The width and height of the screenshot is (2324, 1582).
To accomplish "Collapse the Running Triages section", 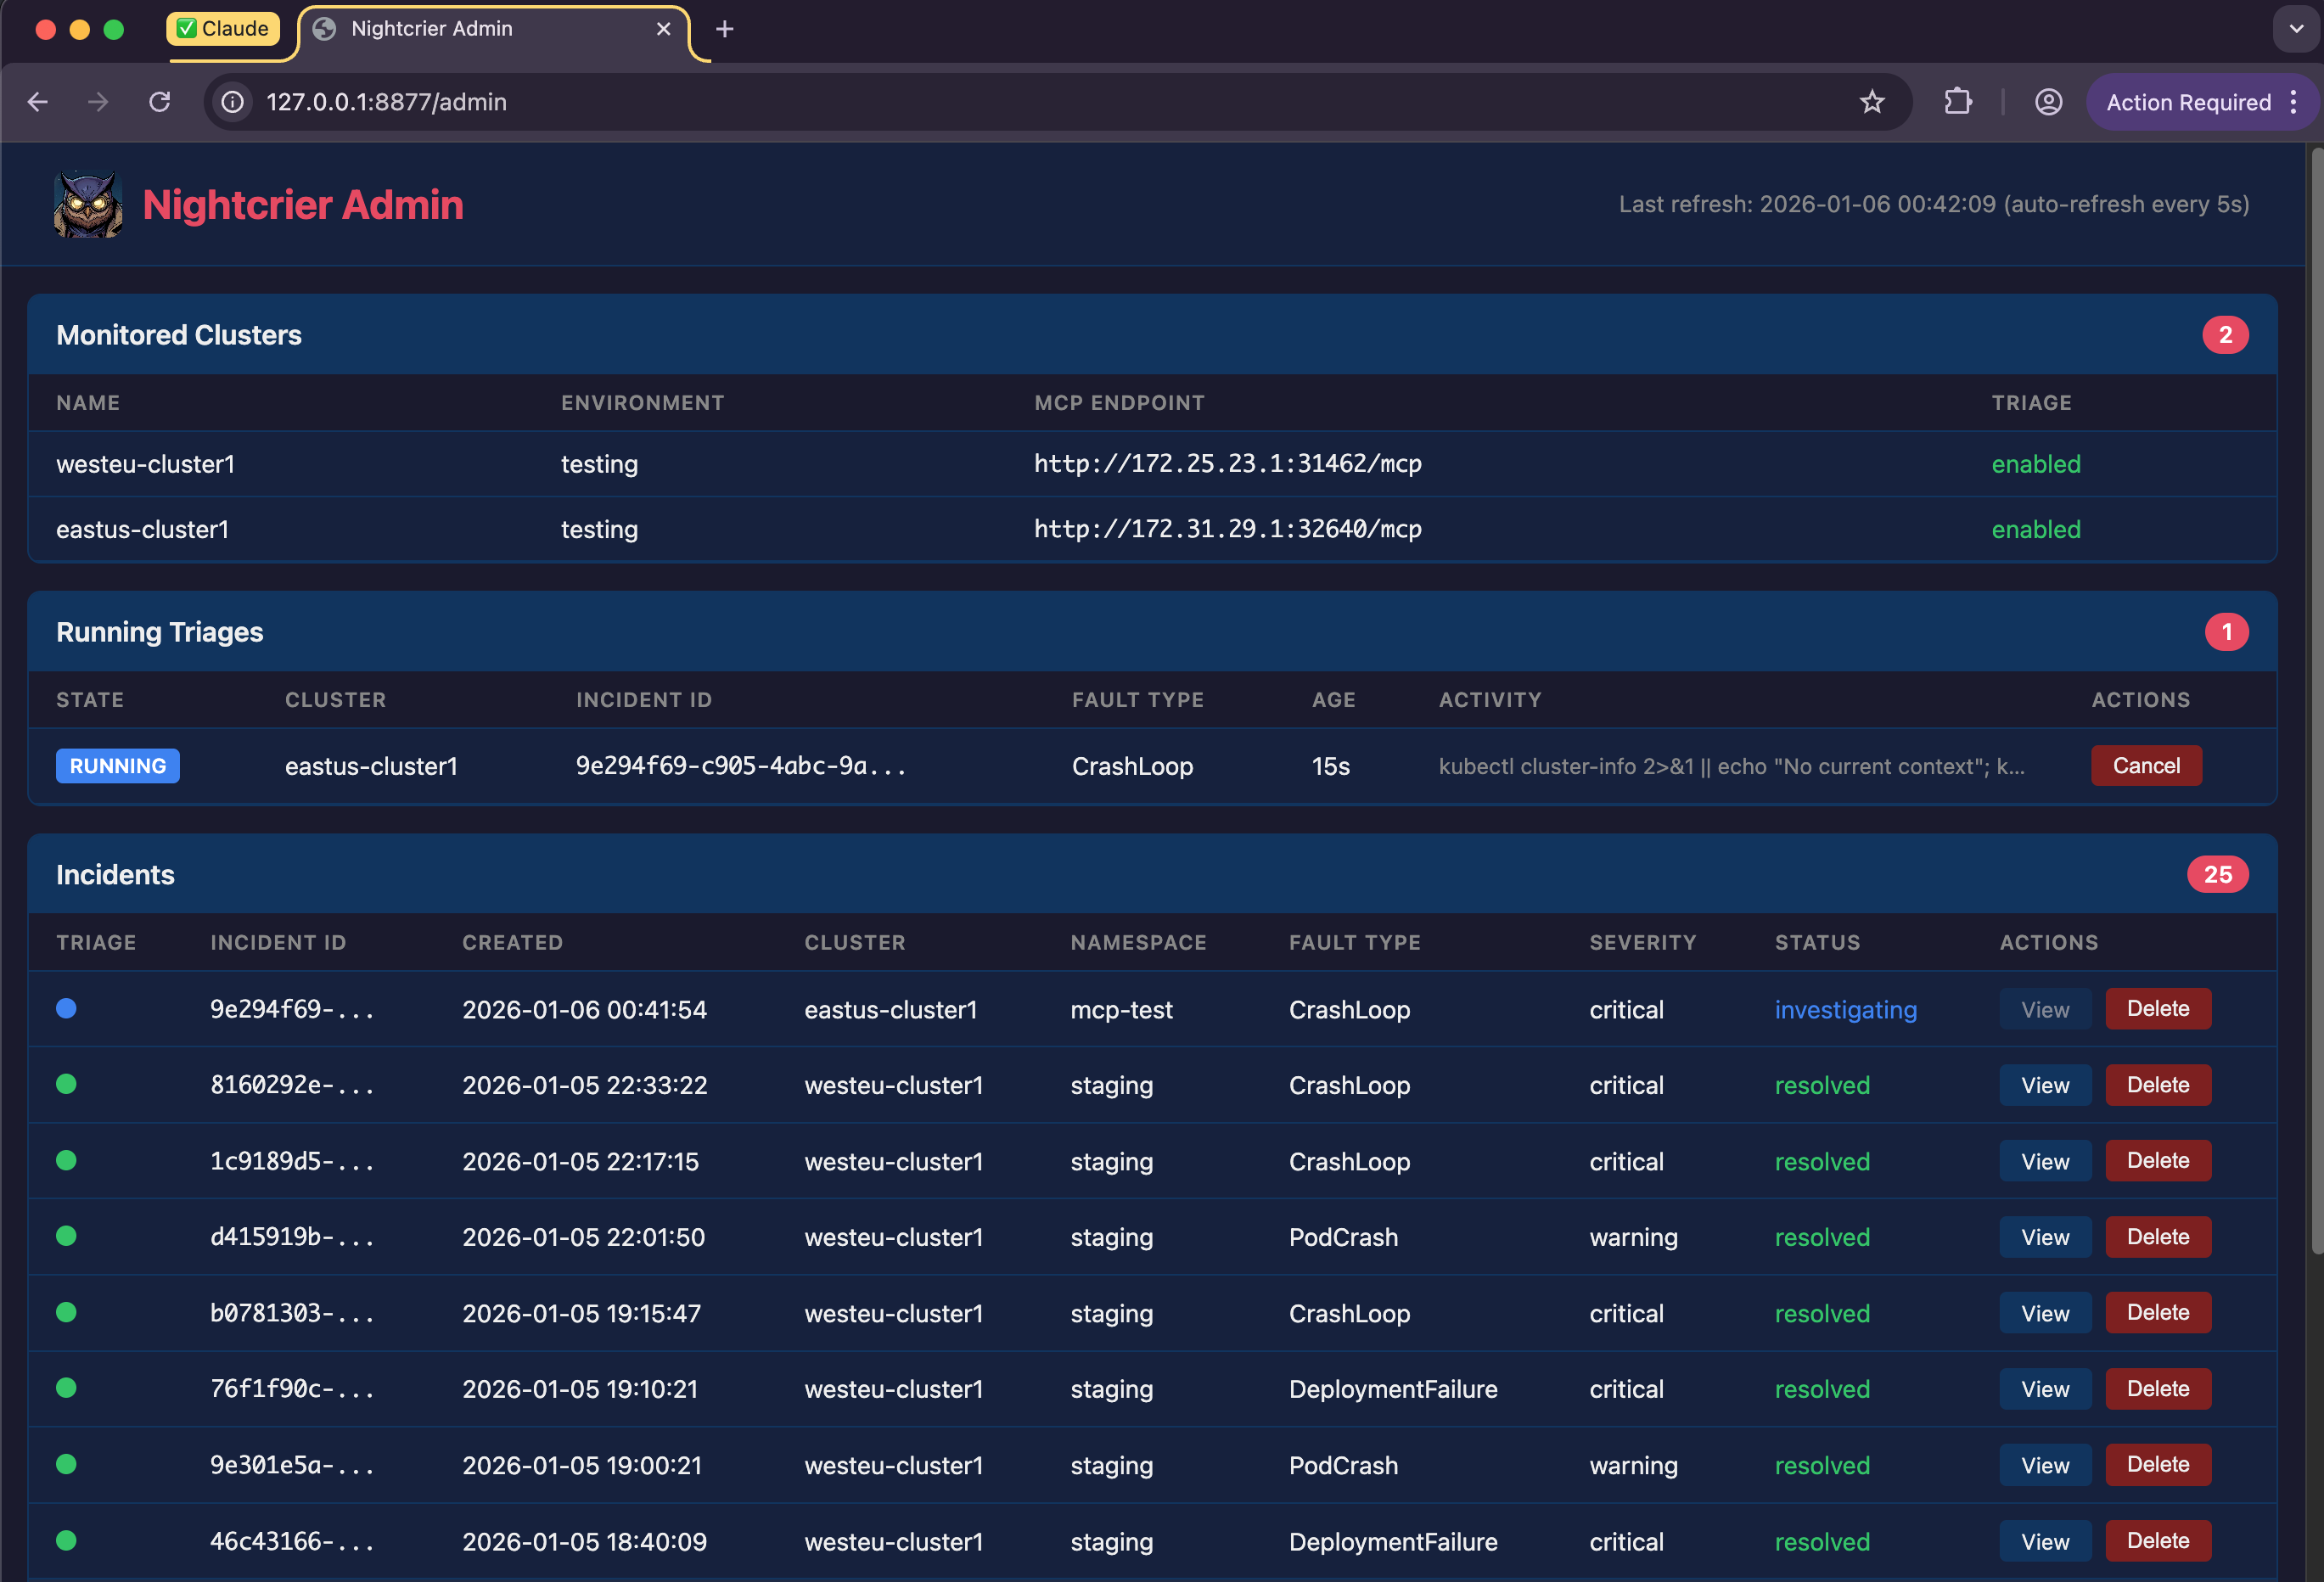I will point(160,631).
